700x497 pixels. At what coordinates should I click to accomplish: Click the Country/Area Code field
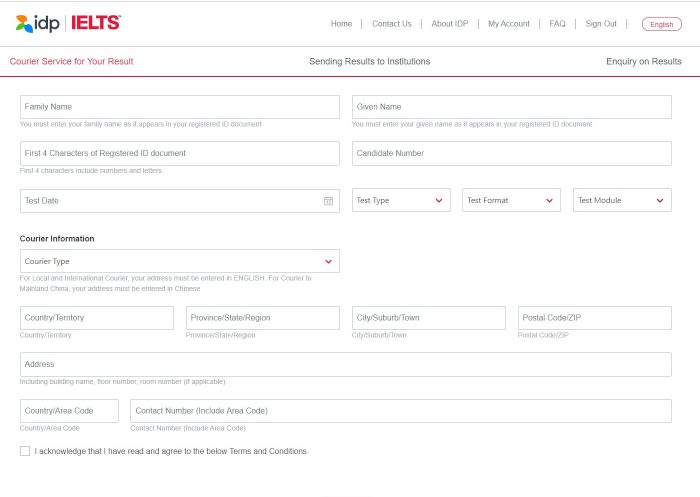pyautogui.click(x=69, y=411)
